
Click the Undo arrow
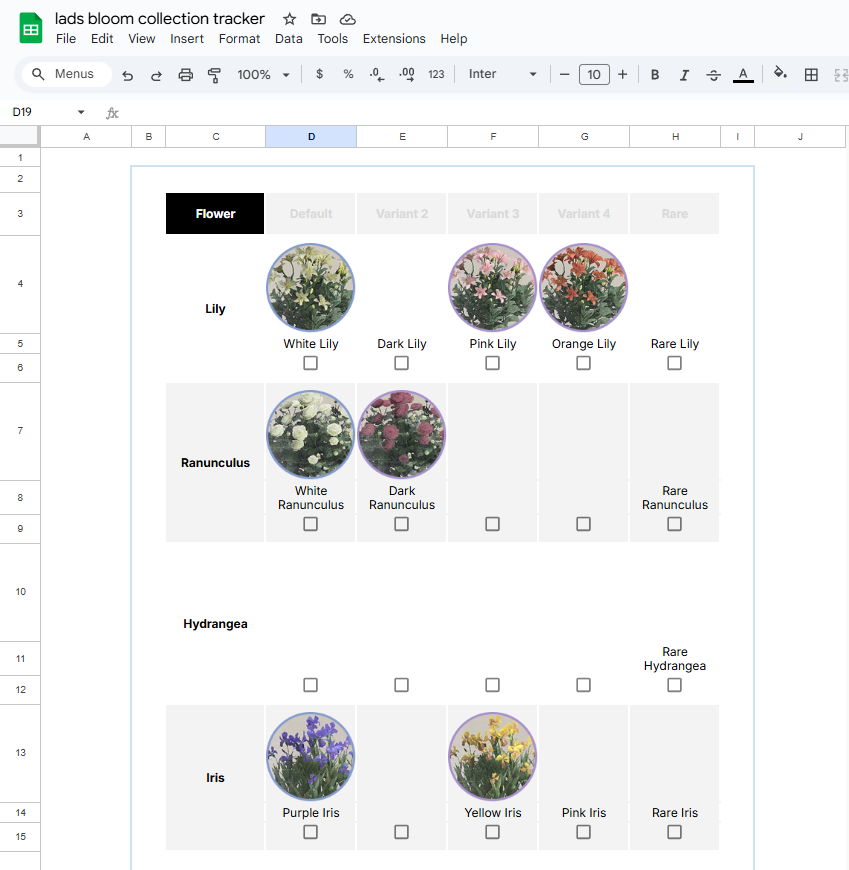click(128, 74)
